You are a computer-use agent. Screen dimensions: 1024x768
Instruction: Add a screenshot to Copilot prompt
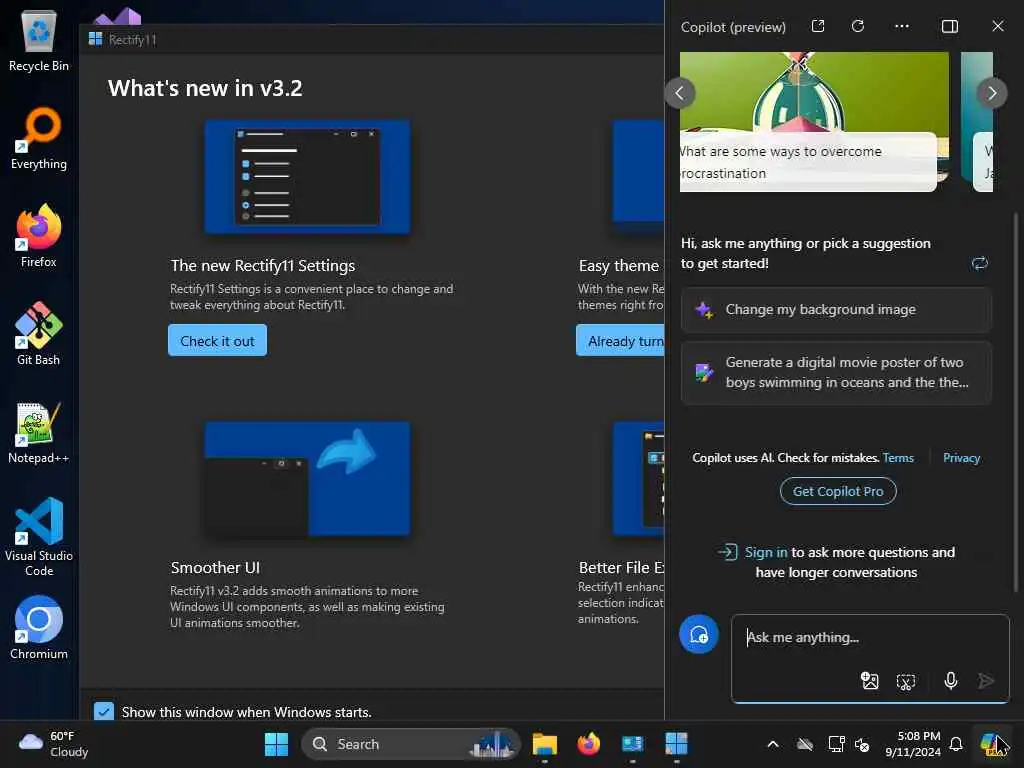[x=906, y=682]
